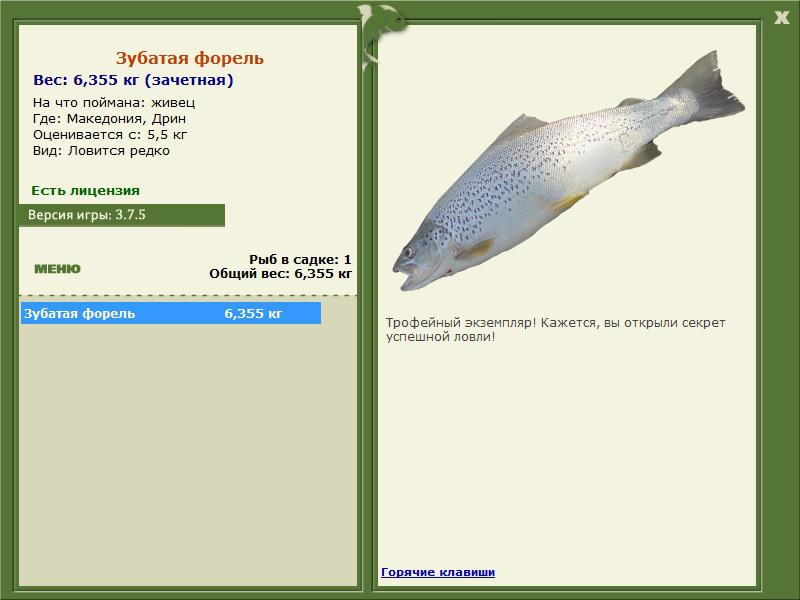This screenshot has width=800, height=600.
Task: Click the Трофейный экземпляр description text
Action: (555, 330)
